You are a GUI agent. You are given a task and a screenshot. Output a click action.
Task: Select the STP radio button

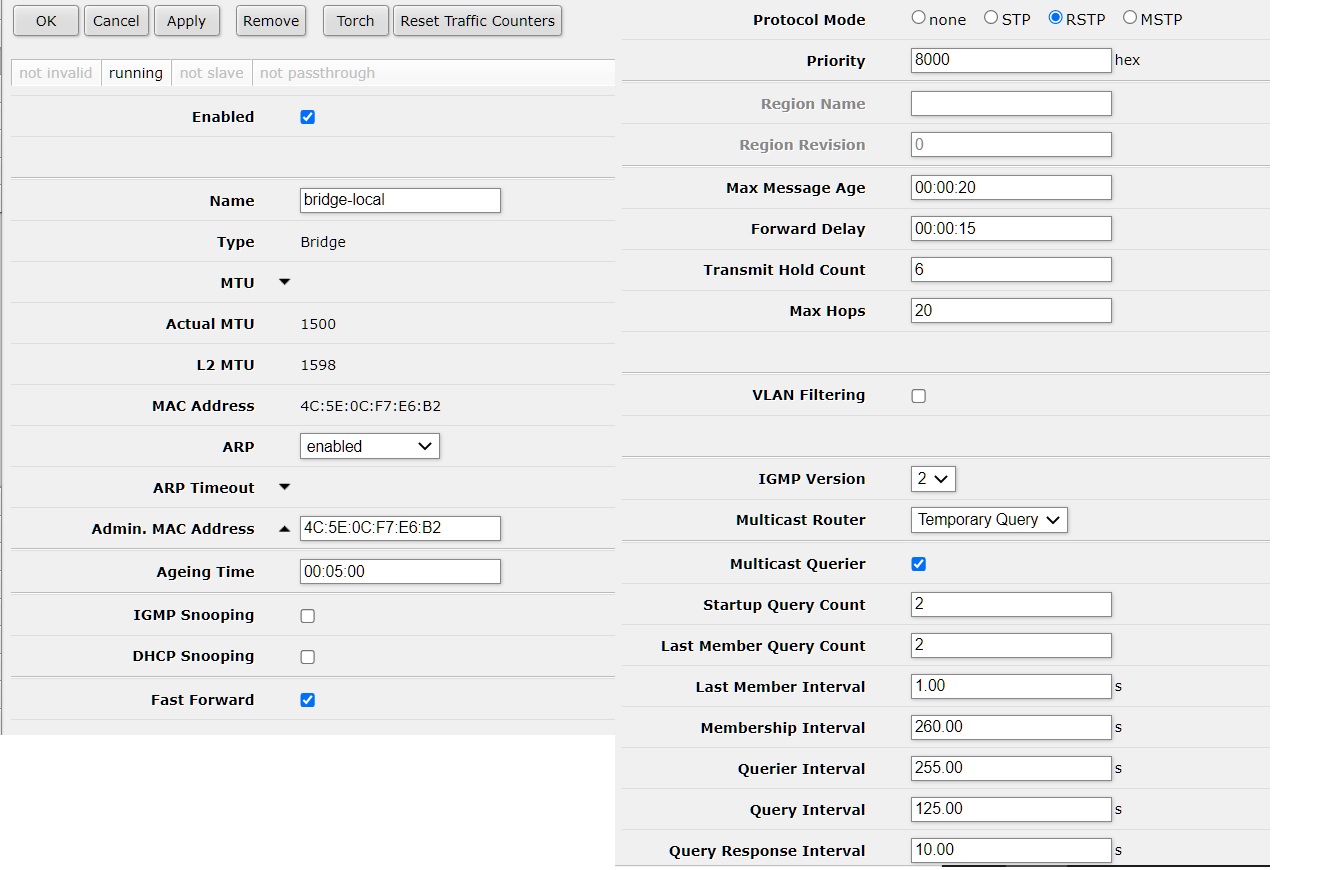[991, 18]
